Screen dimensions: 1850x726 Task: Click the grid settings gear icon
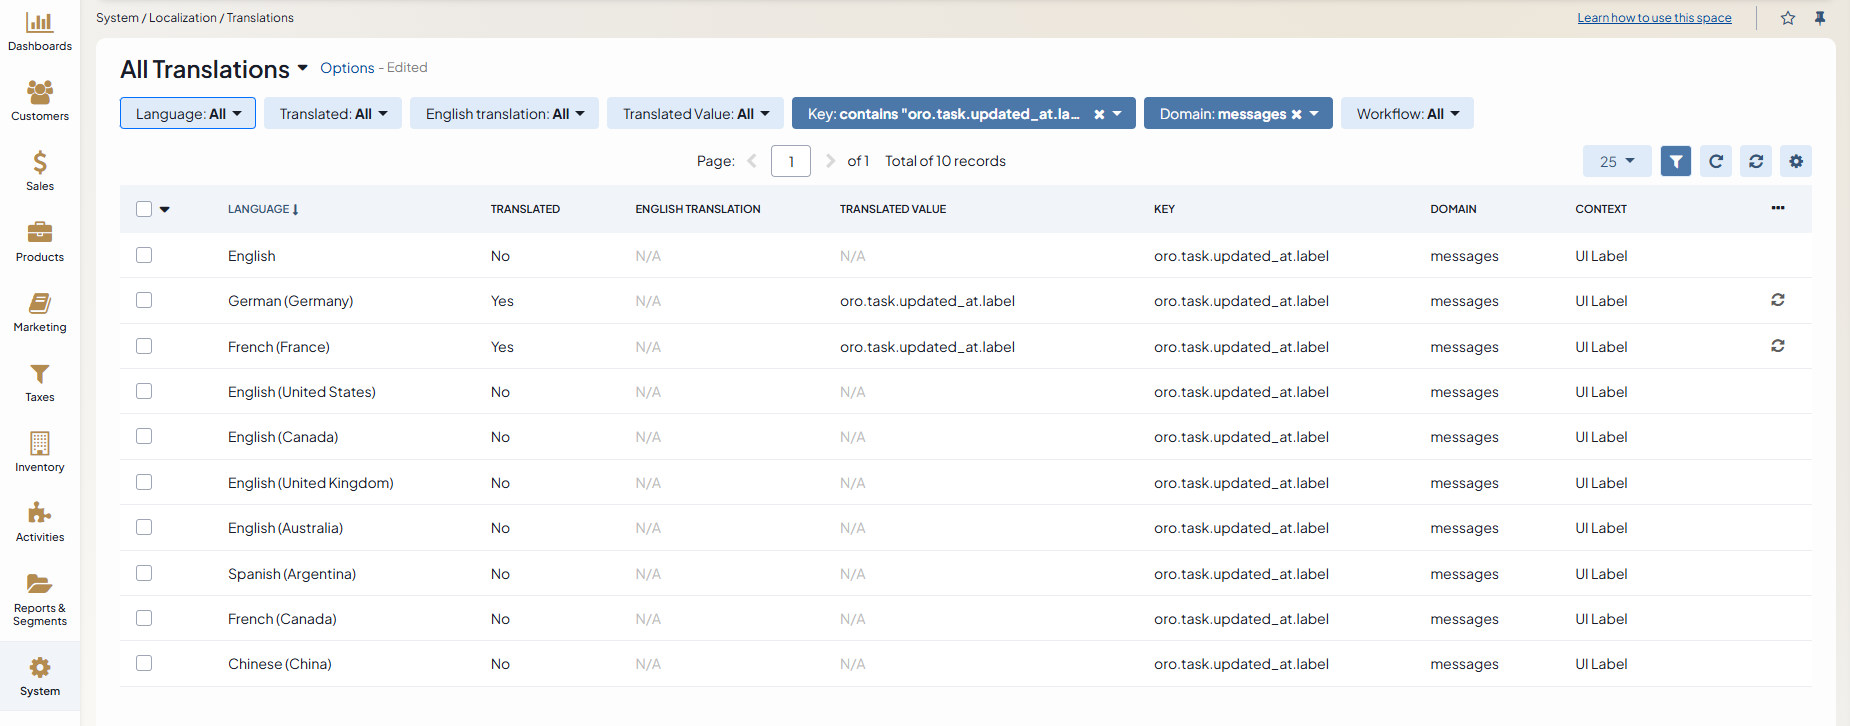(x=1796, y=161)
